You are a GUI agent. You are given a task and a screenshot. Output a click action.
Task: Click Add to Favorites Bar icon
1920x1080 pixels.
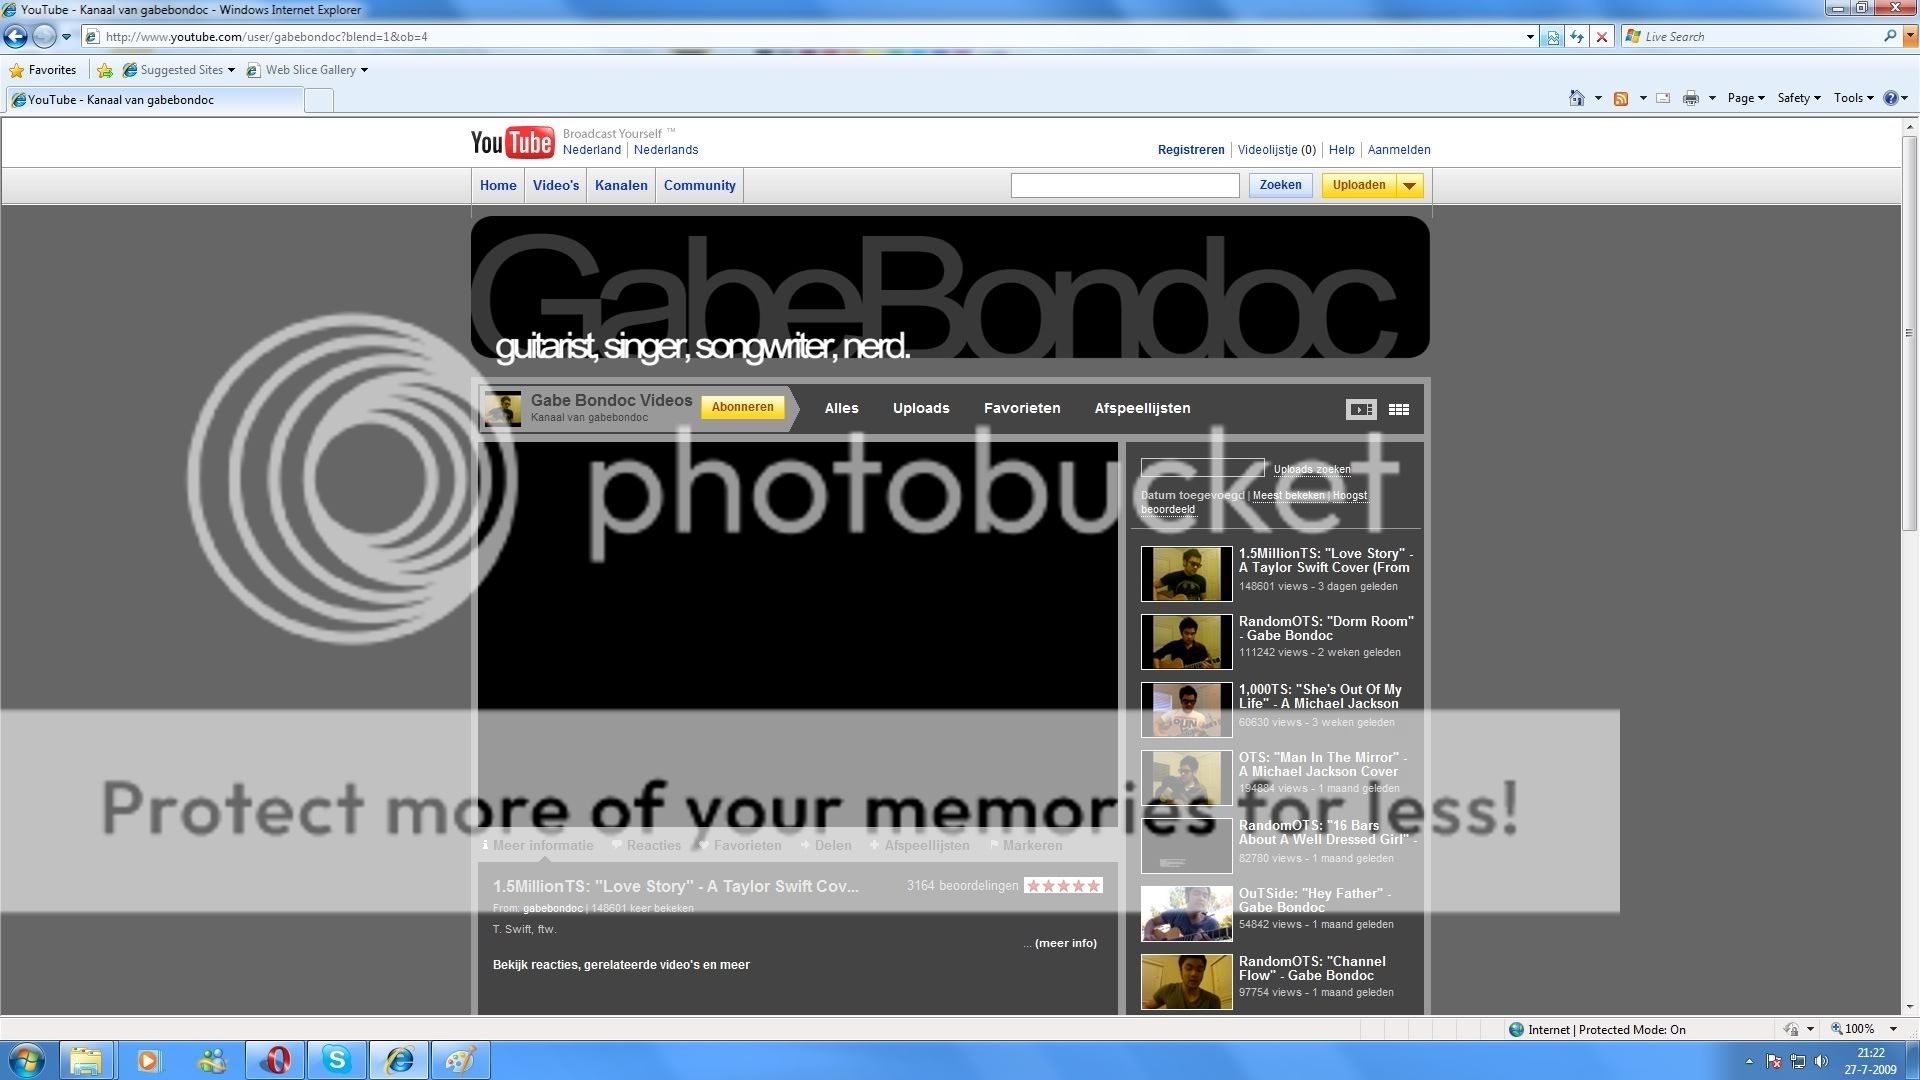click(105, 70)
